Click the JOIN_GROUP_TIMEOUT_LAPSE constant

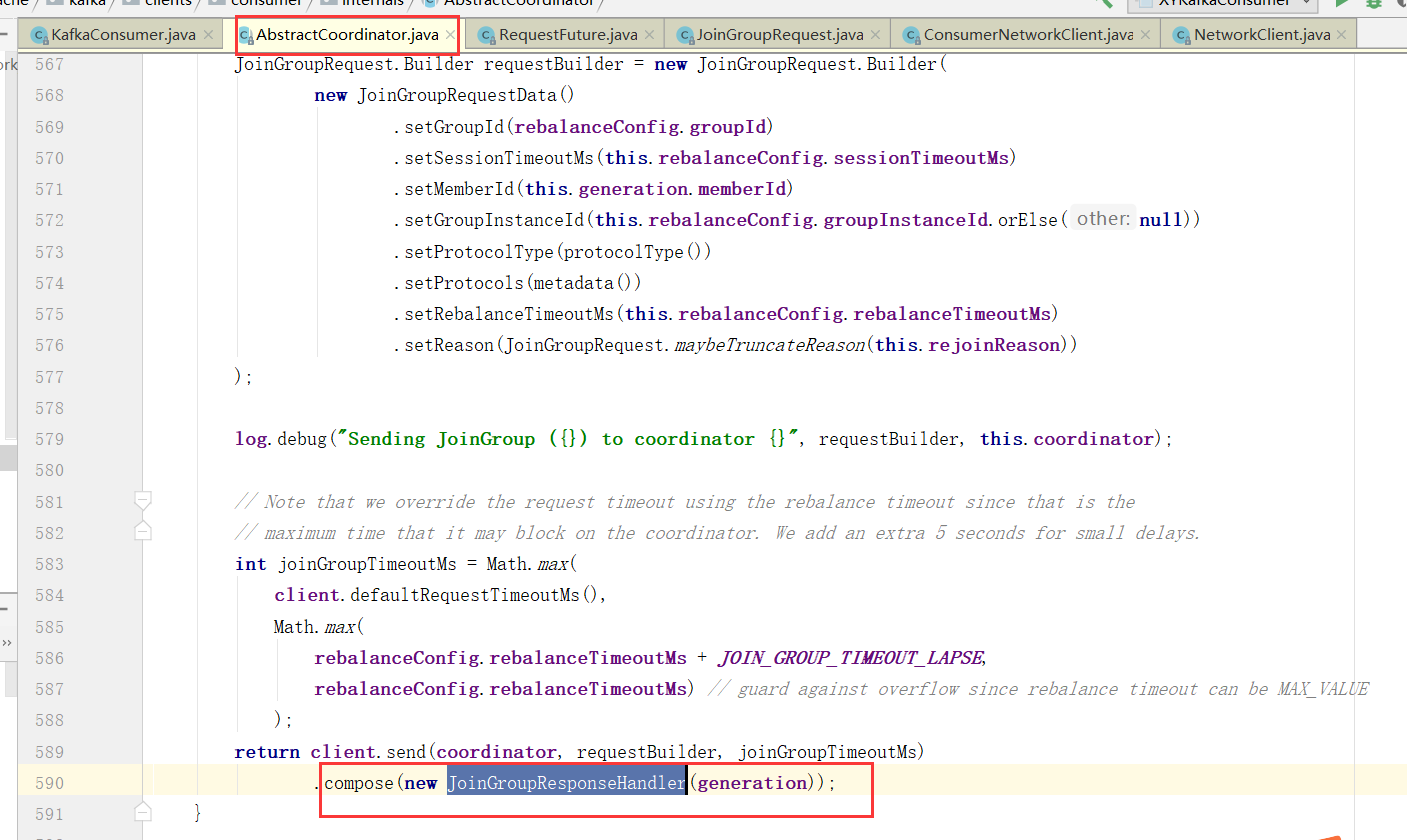click(x=850, y=658)
